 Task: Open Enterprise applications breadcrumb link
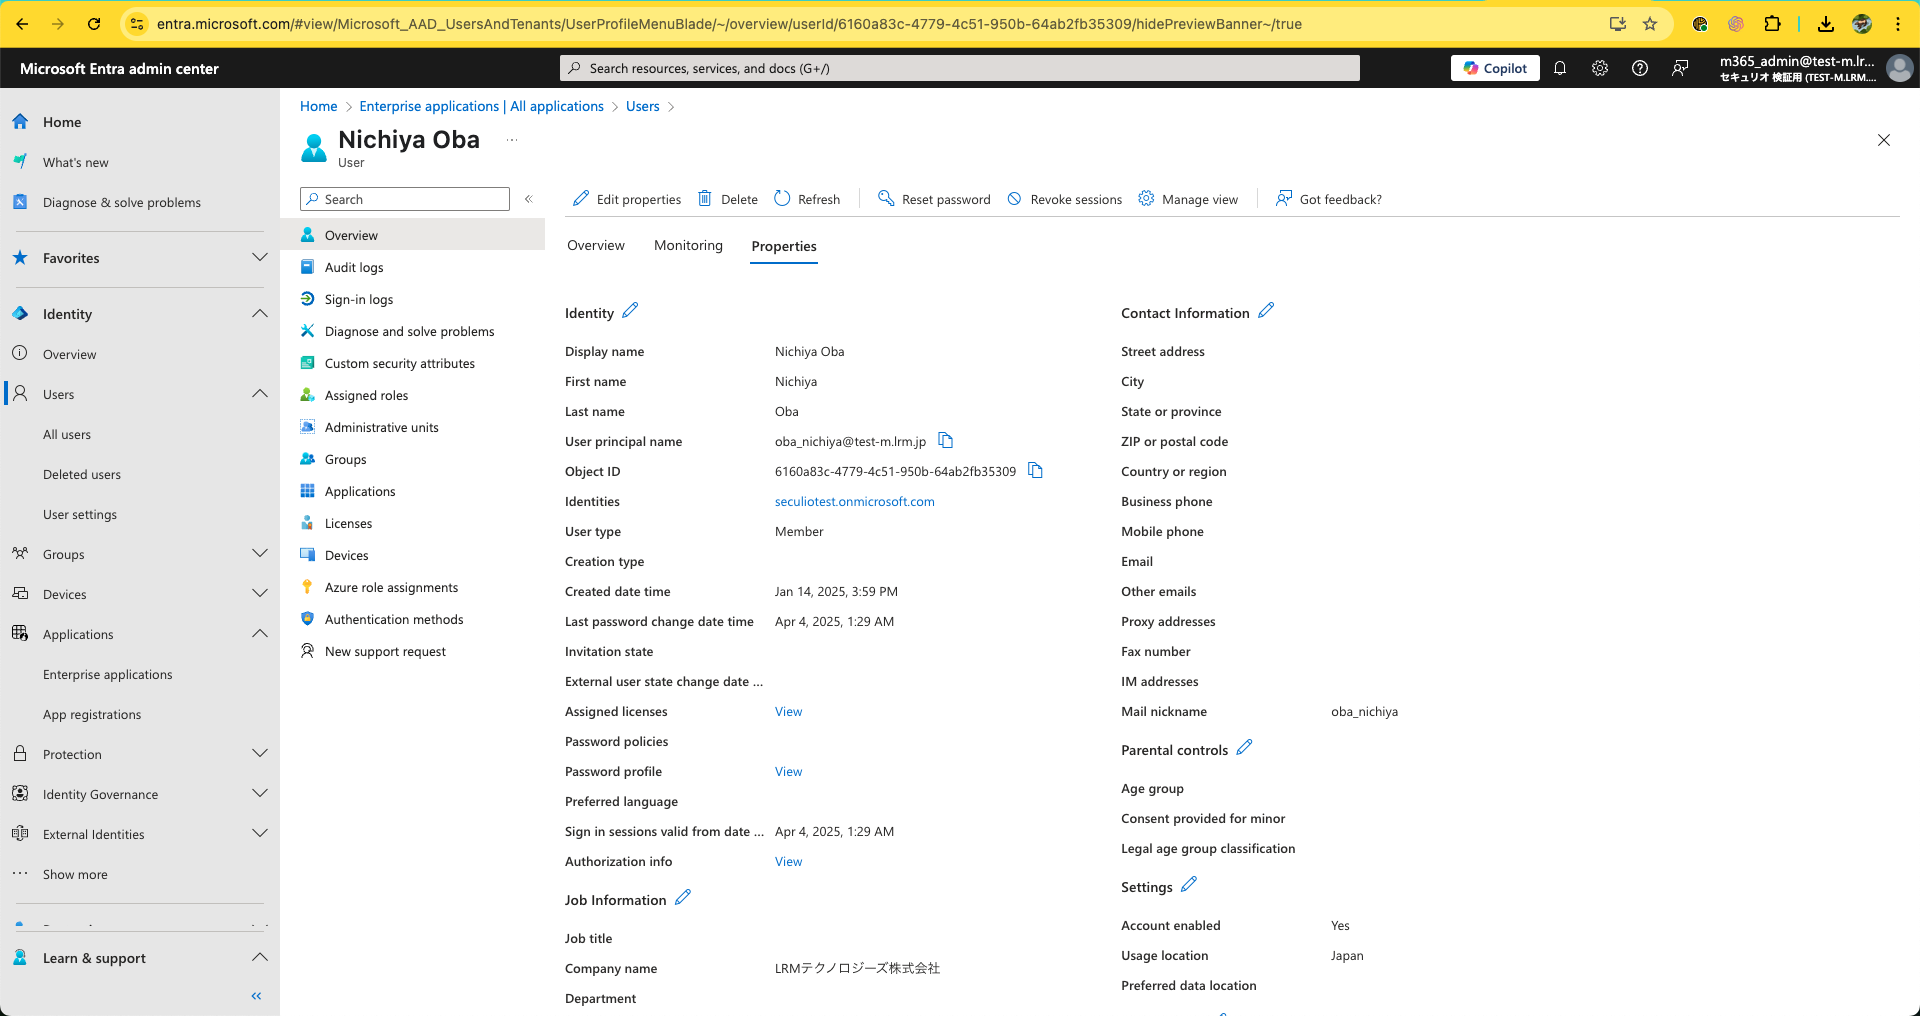(482, 106)
